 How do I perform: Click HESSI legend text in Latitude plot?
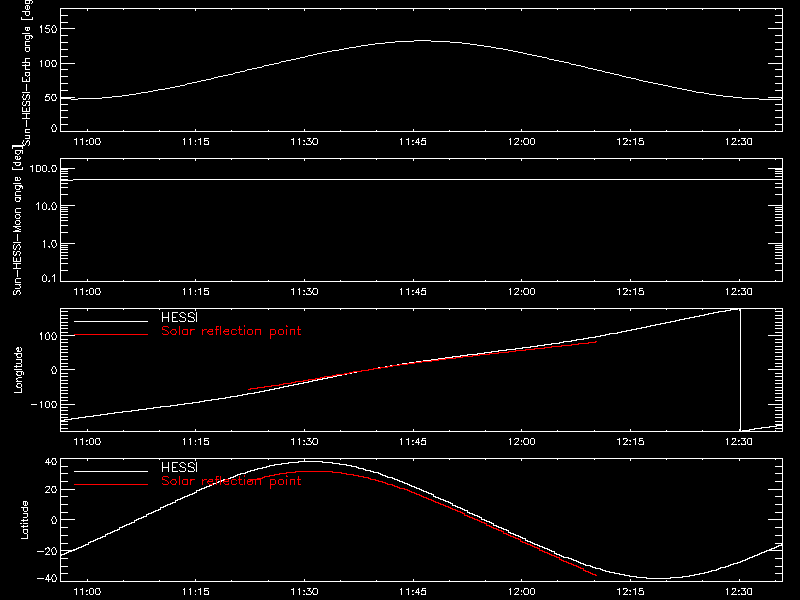179,467
